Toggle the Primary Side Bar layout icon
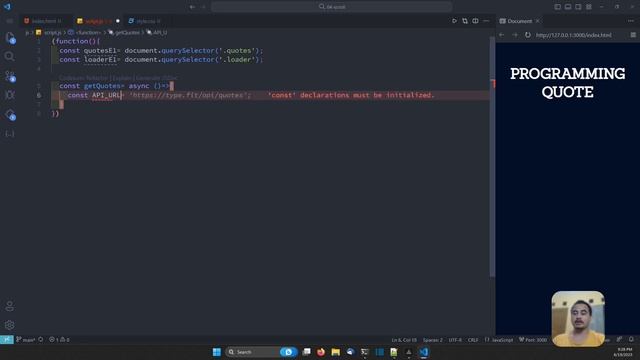 tap(558, 7)
